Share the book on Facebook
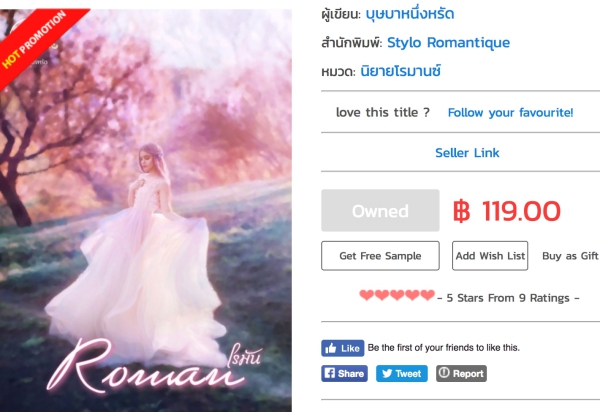The height and width of the screenshot is (412, 600). (x=344, y=373)
